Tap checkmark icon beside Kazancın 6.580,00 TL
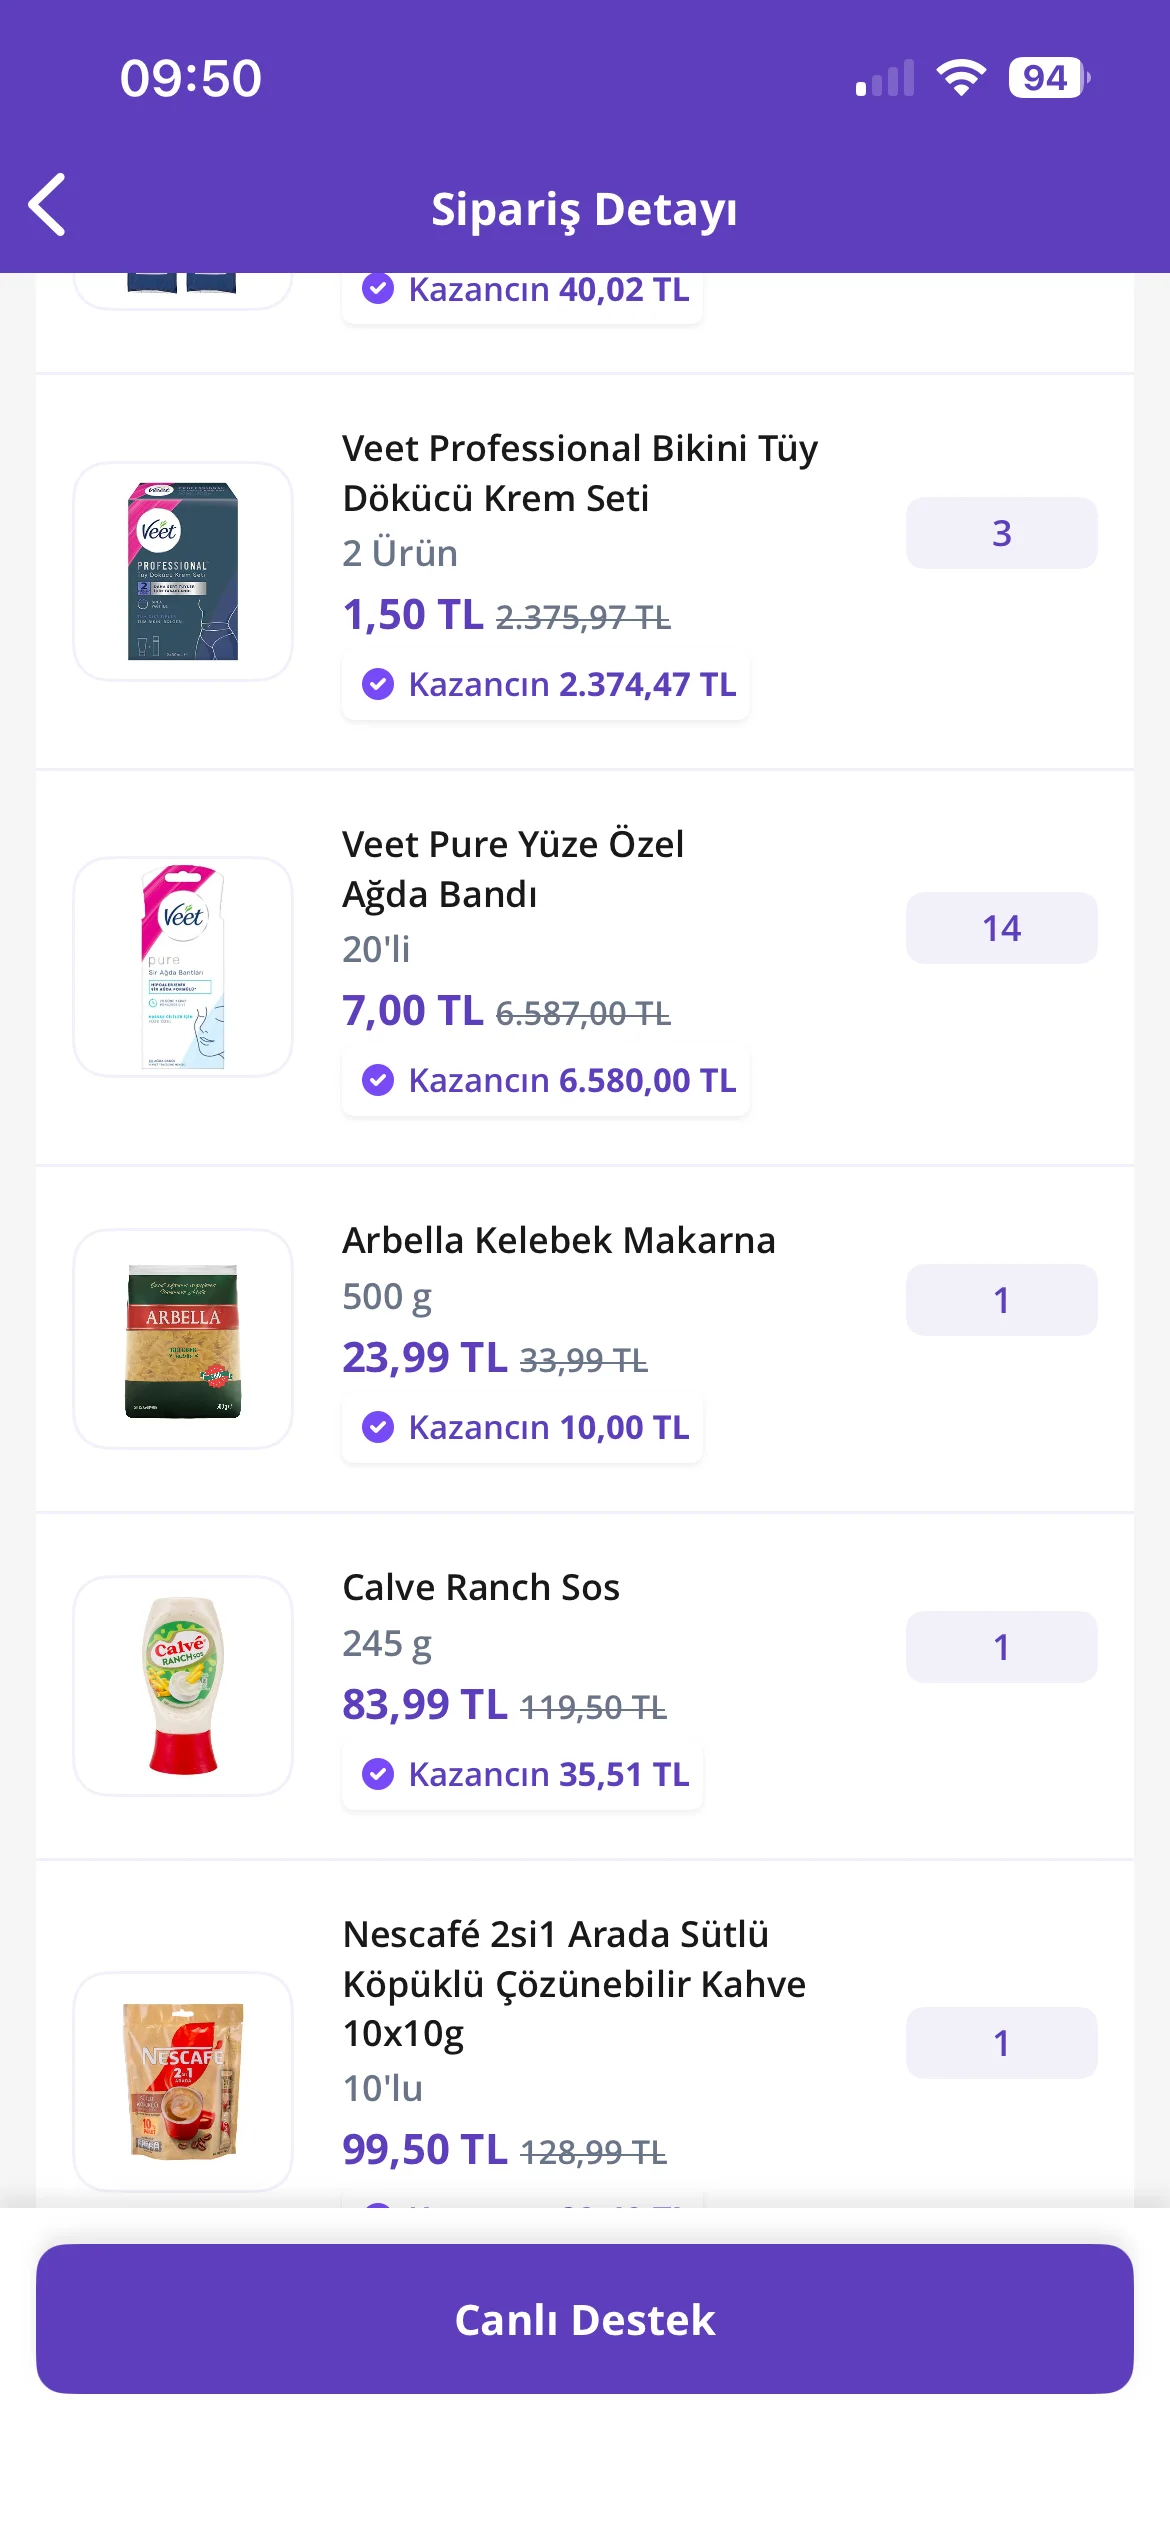The height and width of the screenshot is (2532, 1170). [x=378, y=1080]
